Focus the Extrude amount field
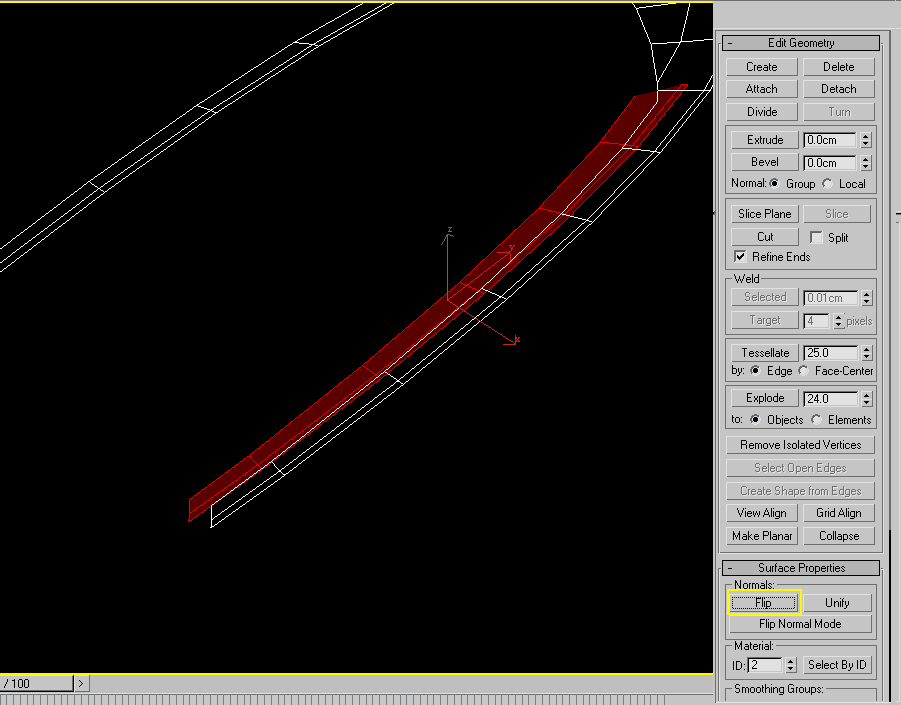Viewport: 901px width, 705px height. [x=830, y=140]
